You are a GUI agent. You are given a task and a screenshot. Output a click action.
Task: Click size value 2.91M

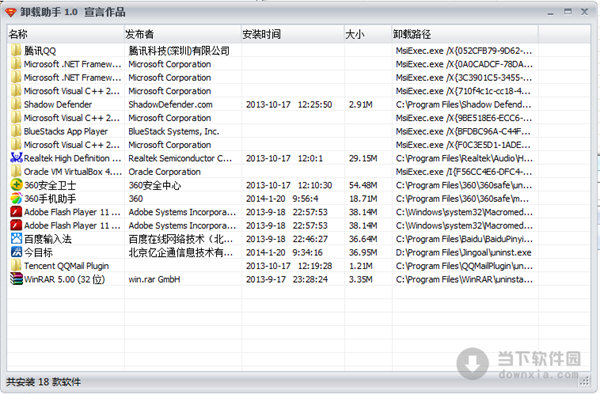click(x=360, y=104)
